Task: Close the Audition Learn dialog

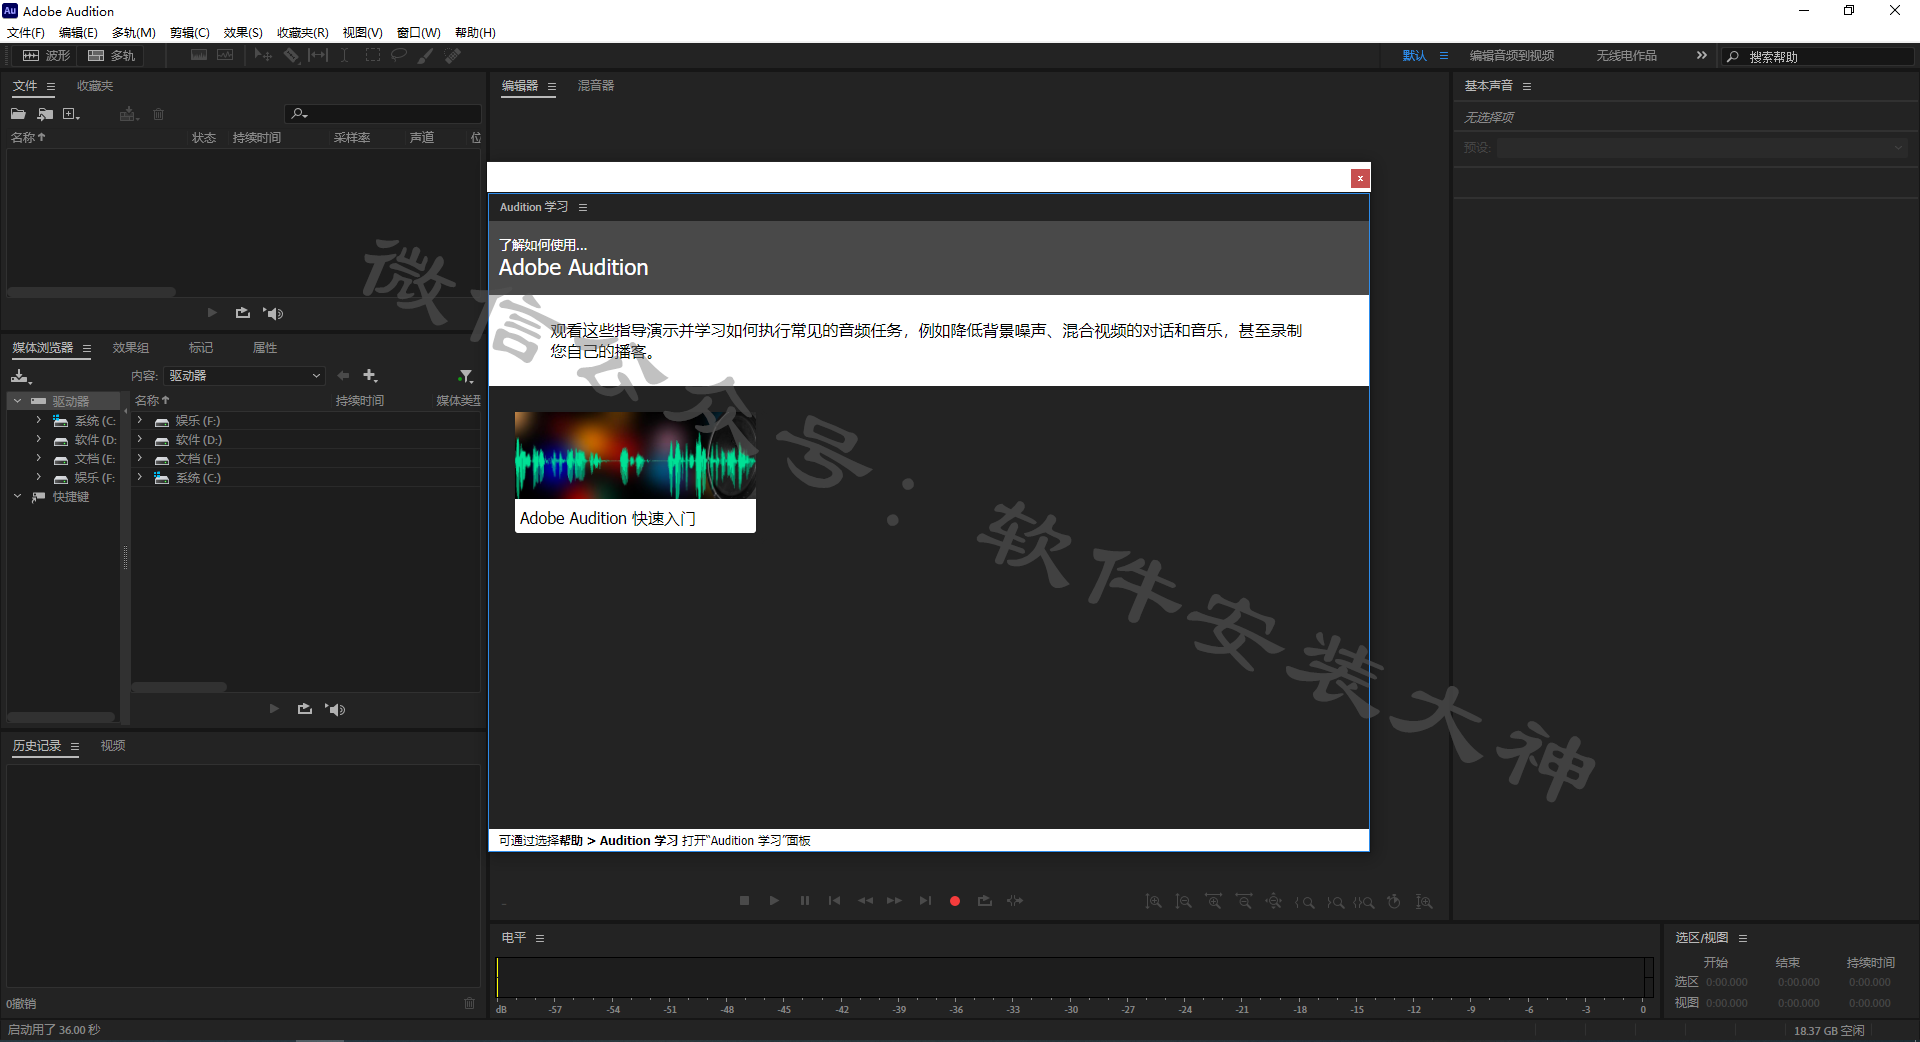Action: pos(1360,178)
